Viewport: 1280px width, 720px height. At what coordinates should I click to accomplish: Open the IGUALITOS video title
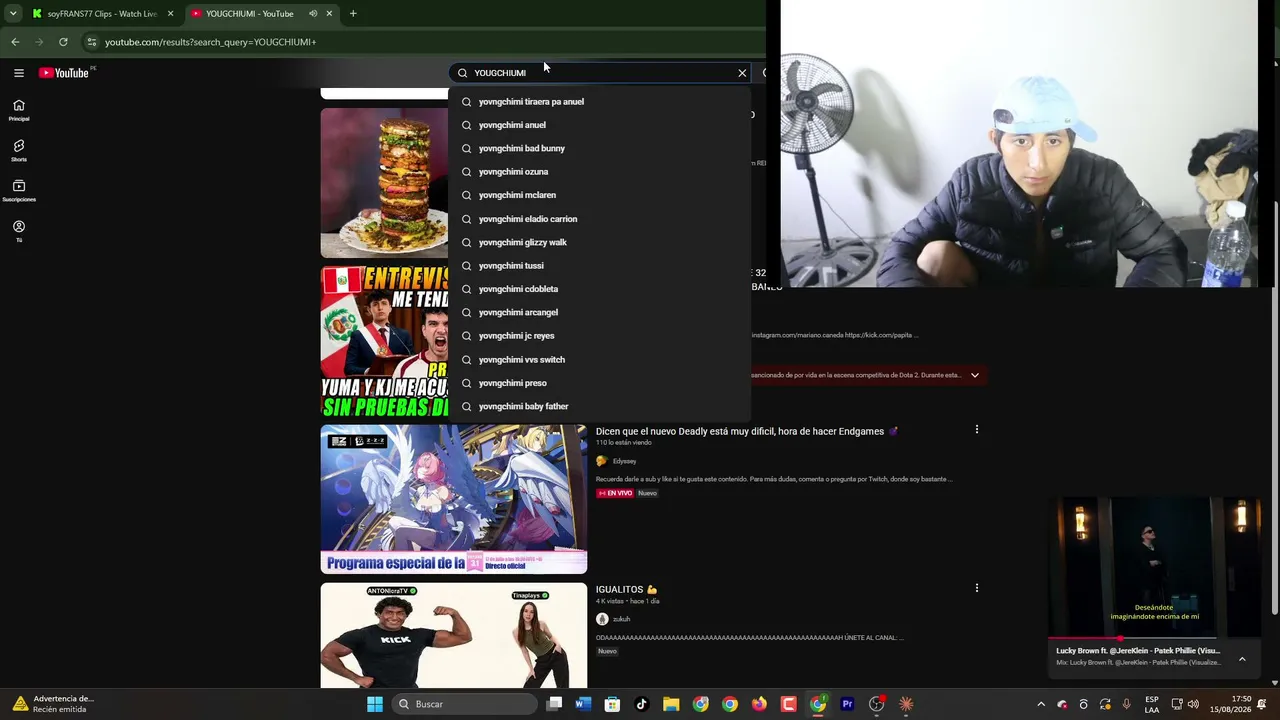626,590
